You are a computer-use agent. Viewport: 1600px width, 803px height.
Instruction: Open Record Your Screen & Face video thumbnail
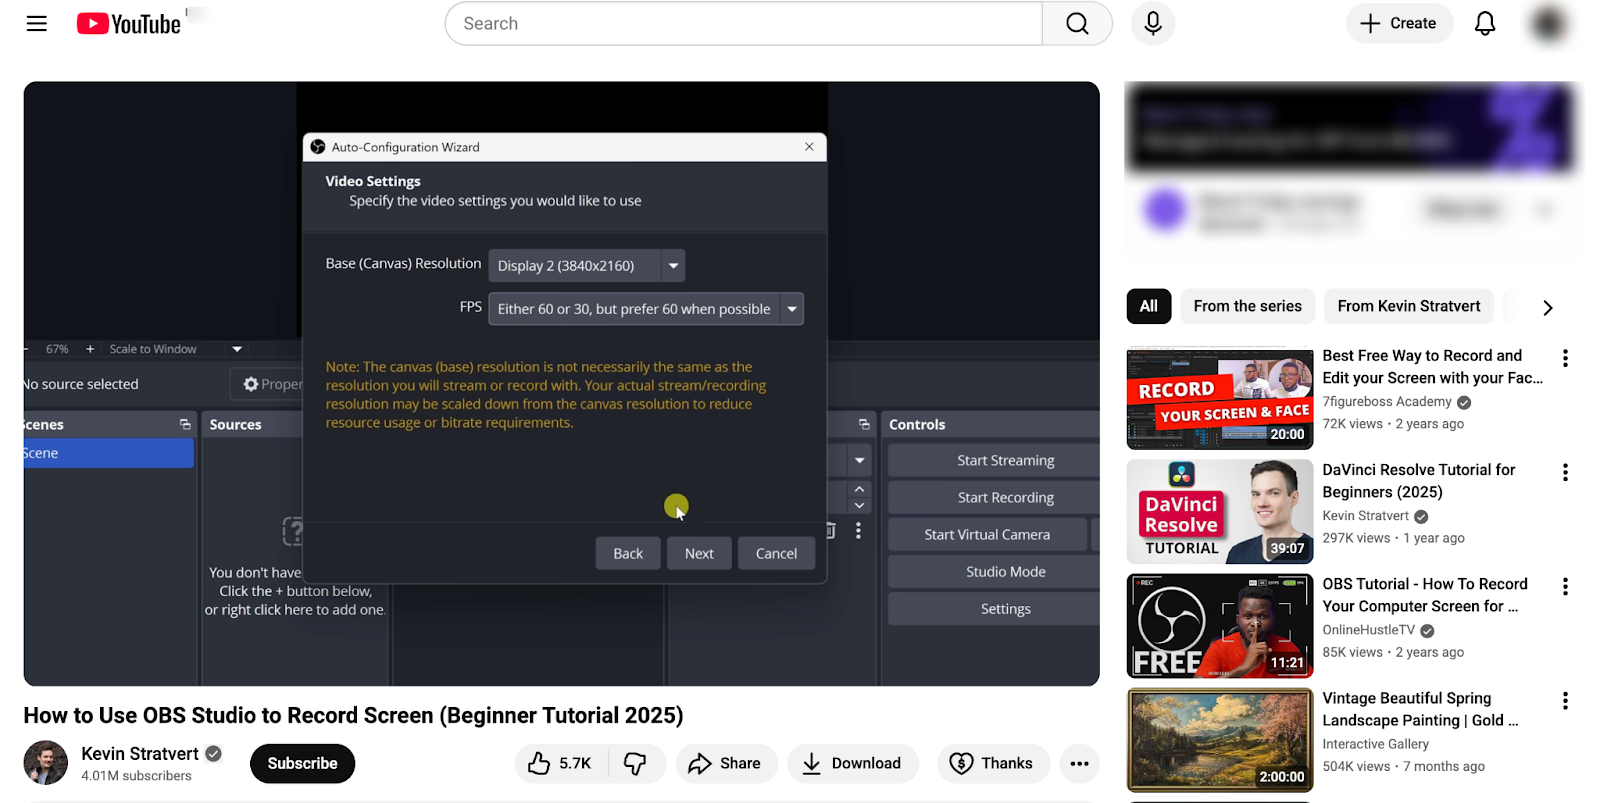(x=1220, y=397)
